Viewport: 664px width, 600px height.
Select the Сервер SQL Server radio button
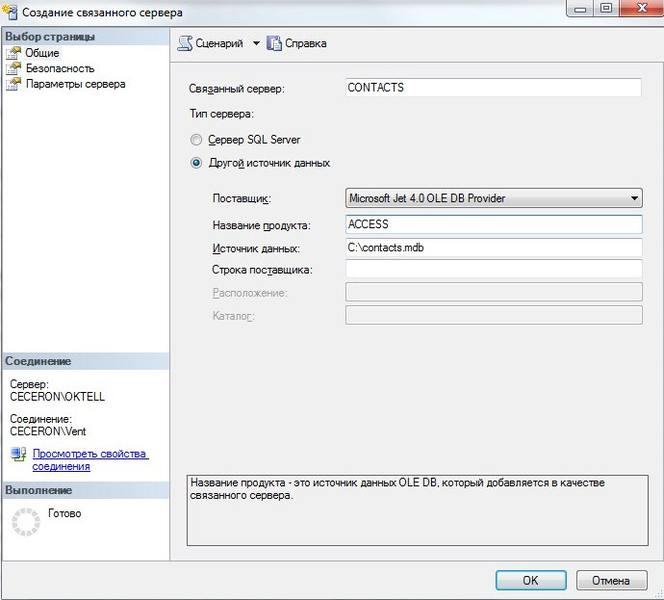(x=197, y=140)
